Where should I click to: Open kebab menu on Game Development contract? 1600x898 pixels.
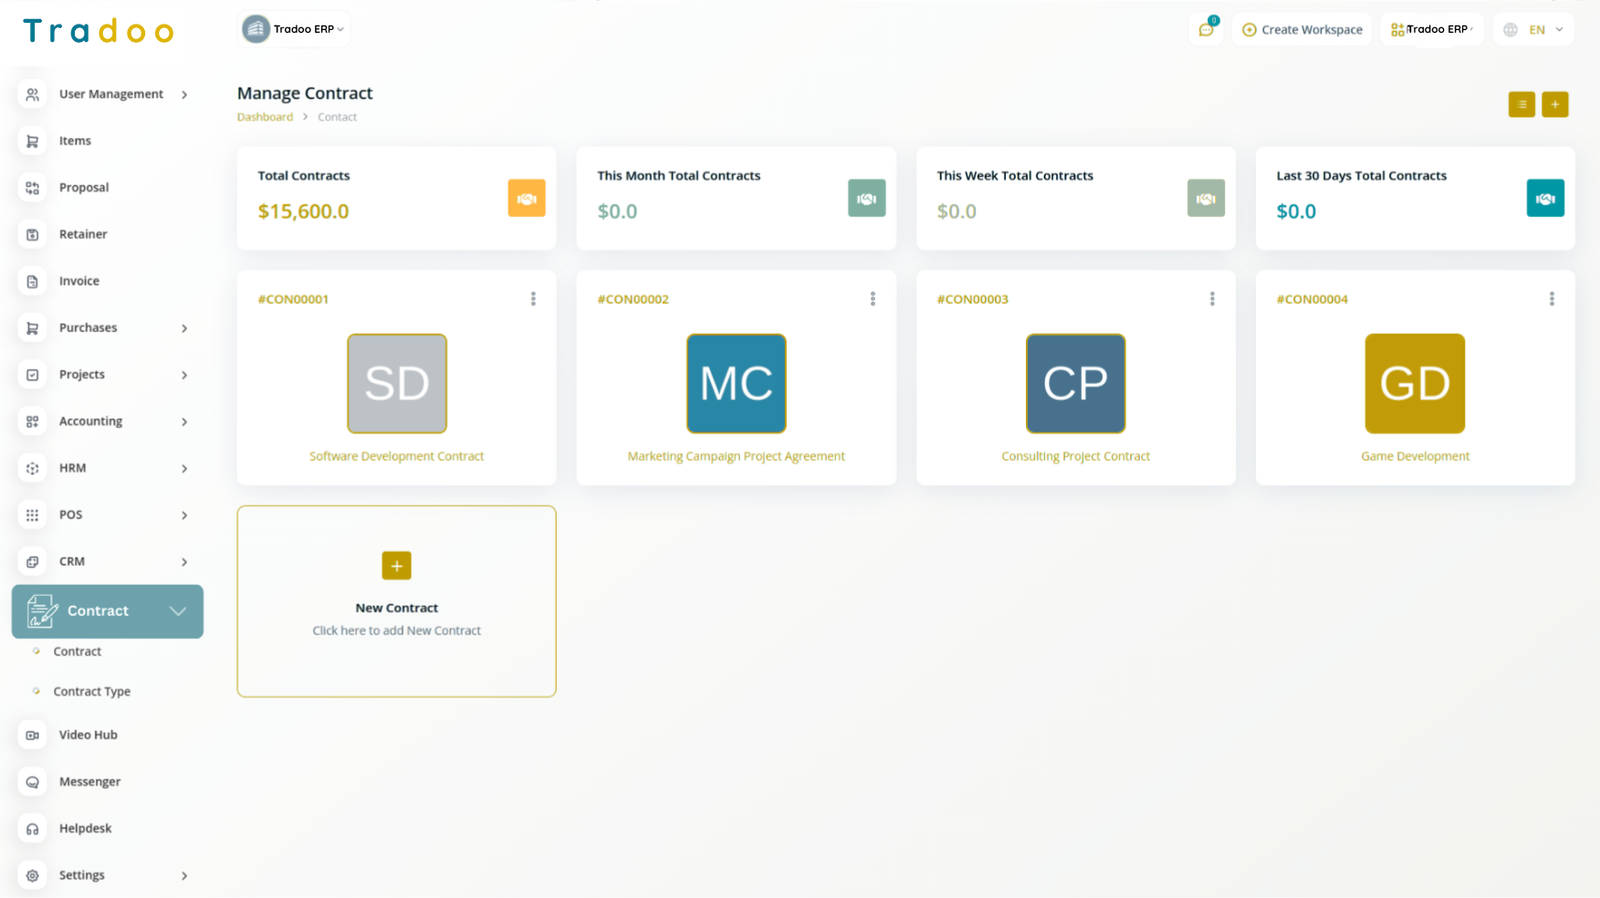[x=1551, y=299]
